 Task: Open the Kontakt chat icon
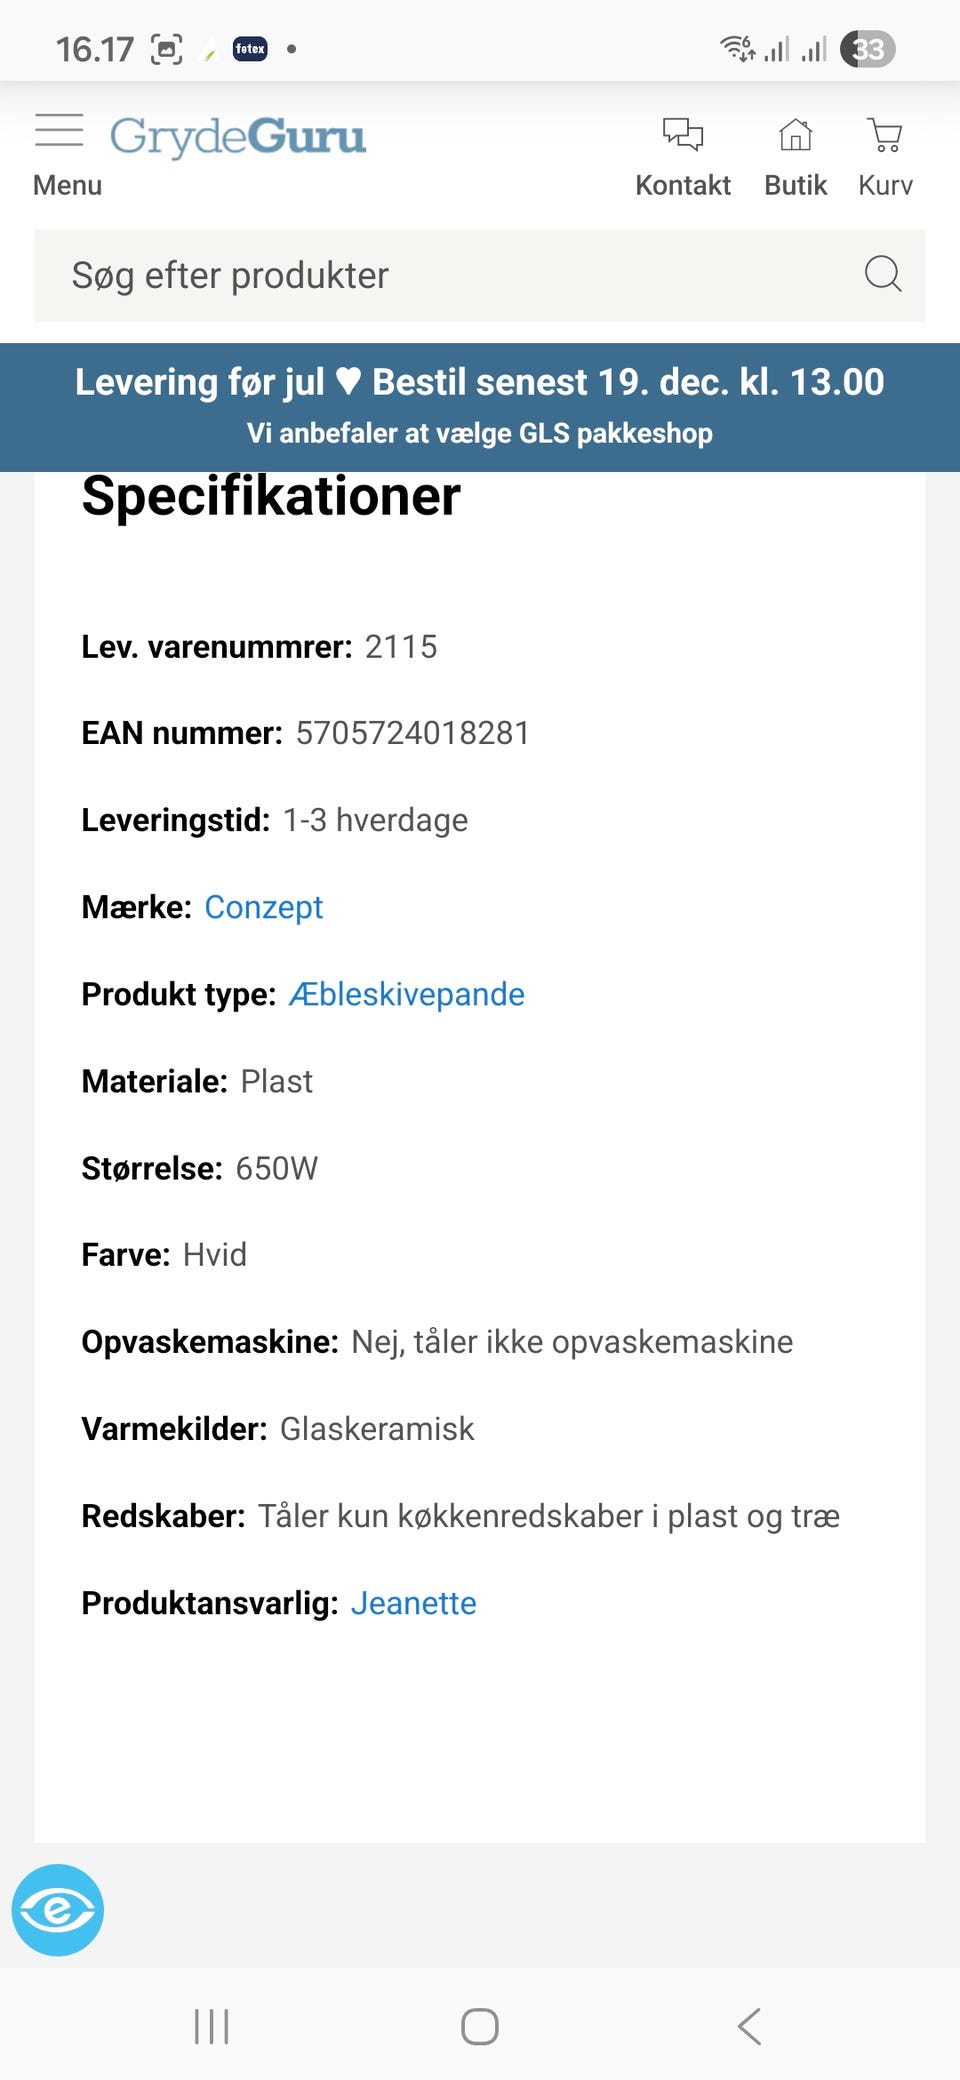(x=683, y=134)
